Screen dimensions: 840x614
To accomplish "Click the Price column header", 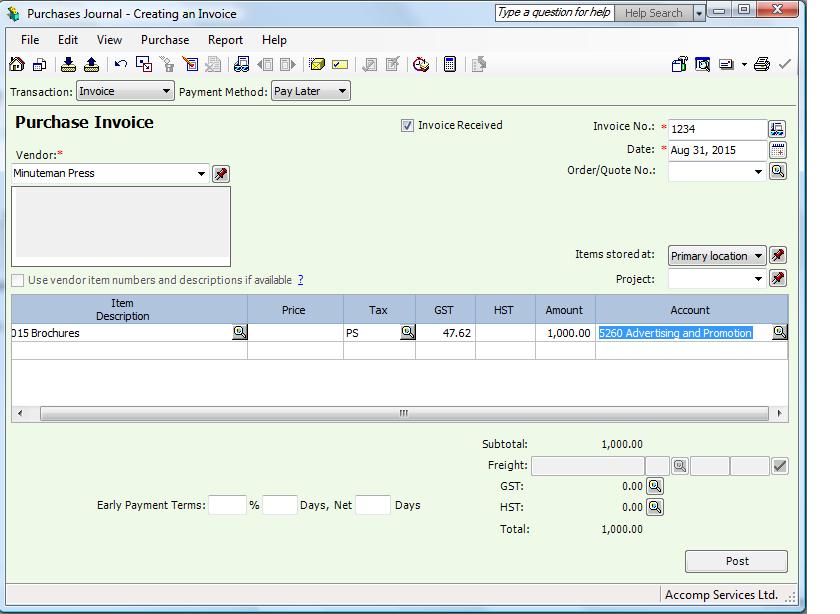I will [x=295, y=310].
